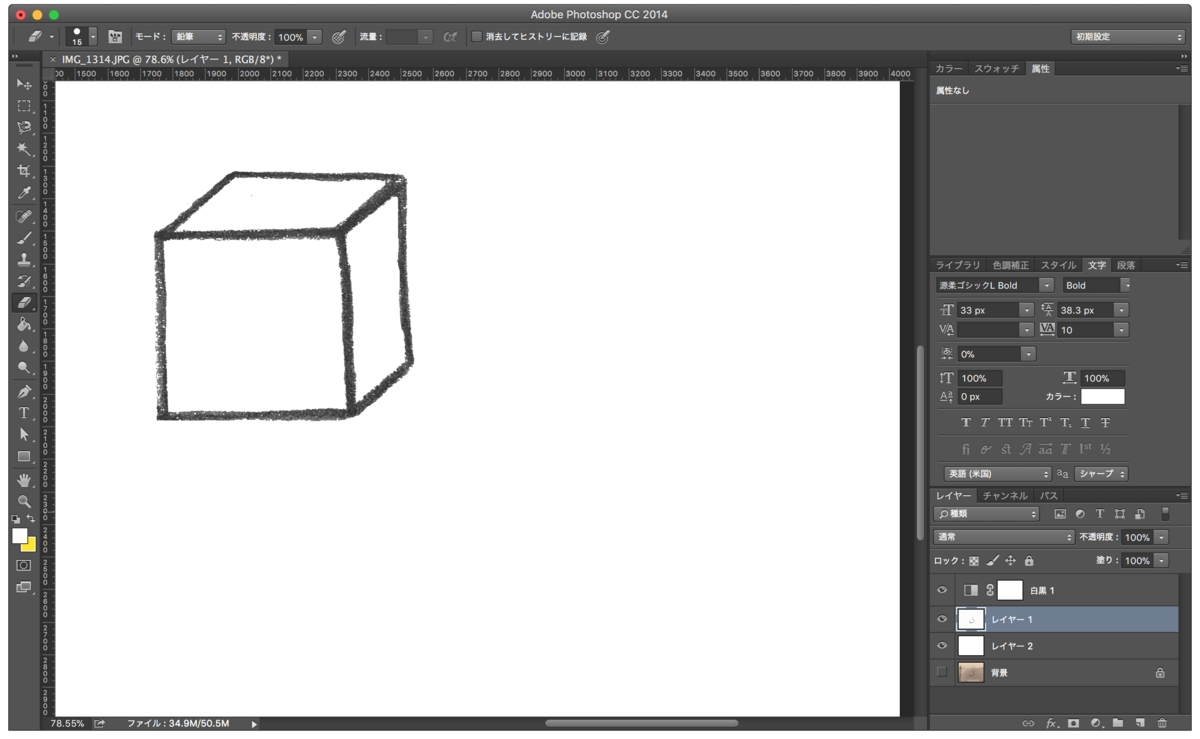
Task: Select the Zoom tool
Action: tap(24, 502)
